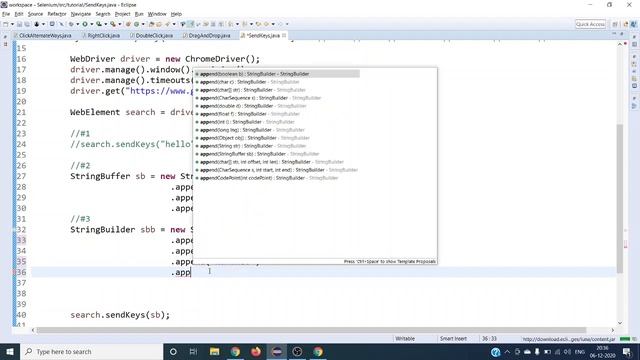Click the New Java Package toolbar icon
This screenshot has height=360, width=640.
pos(128,24)
